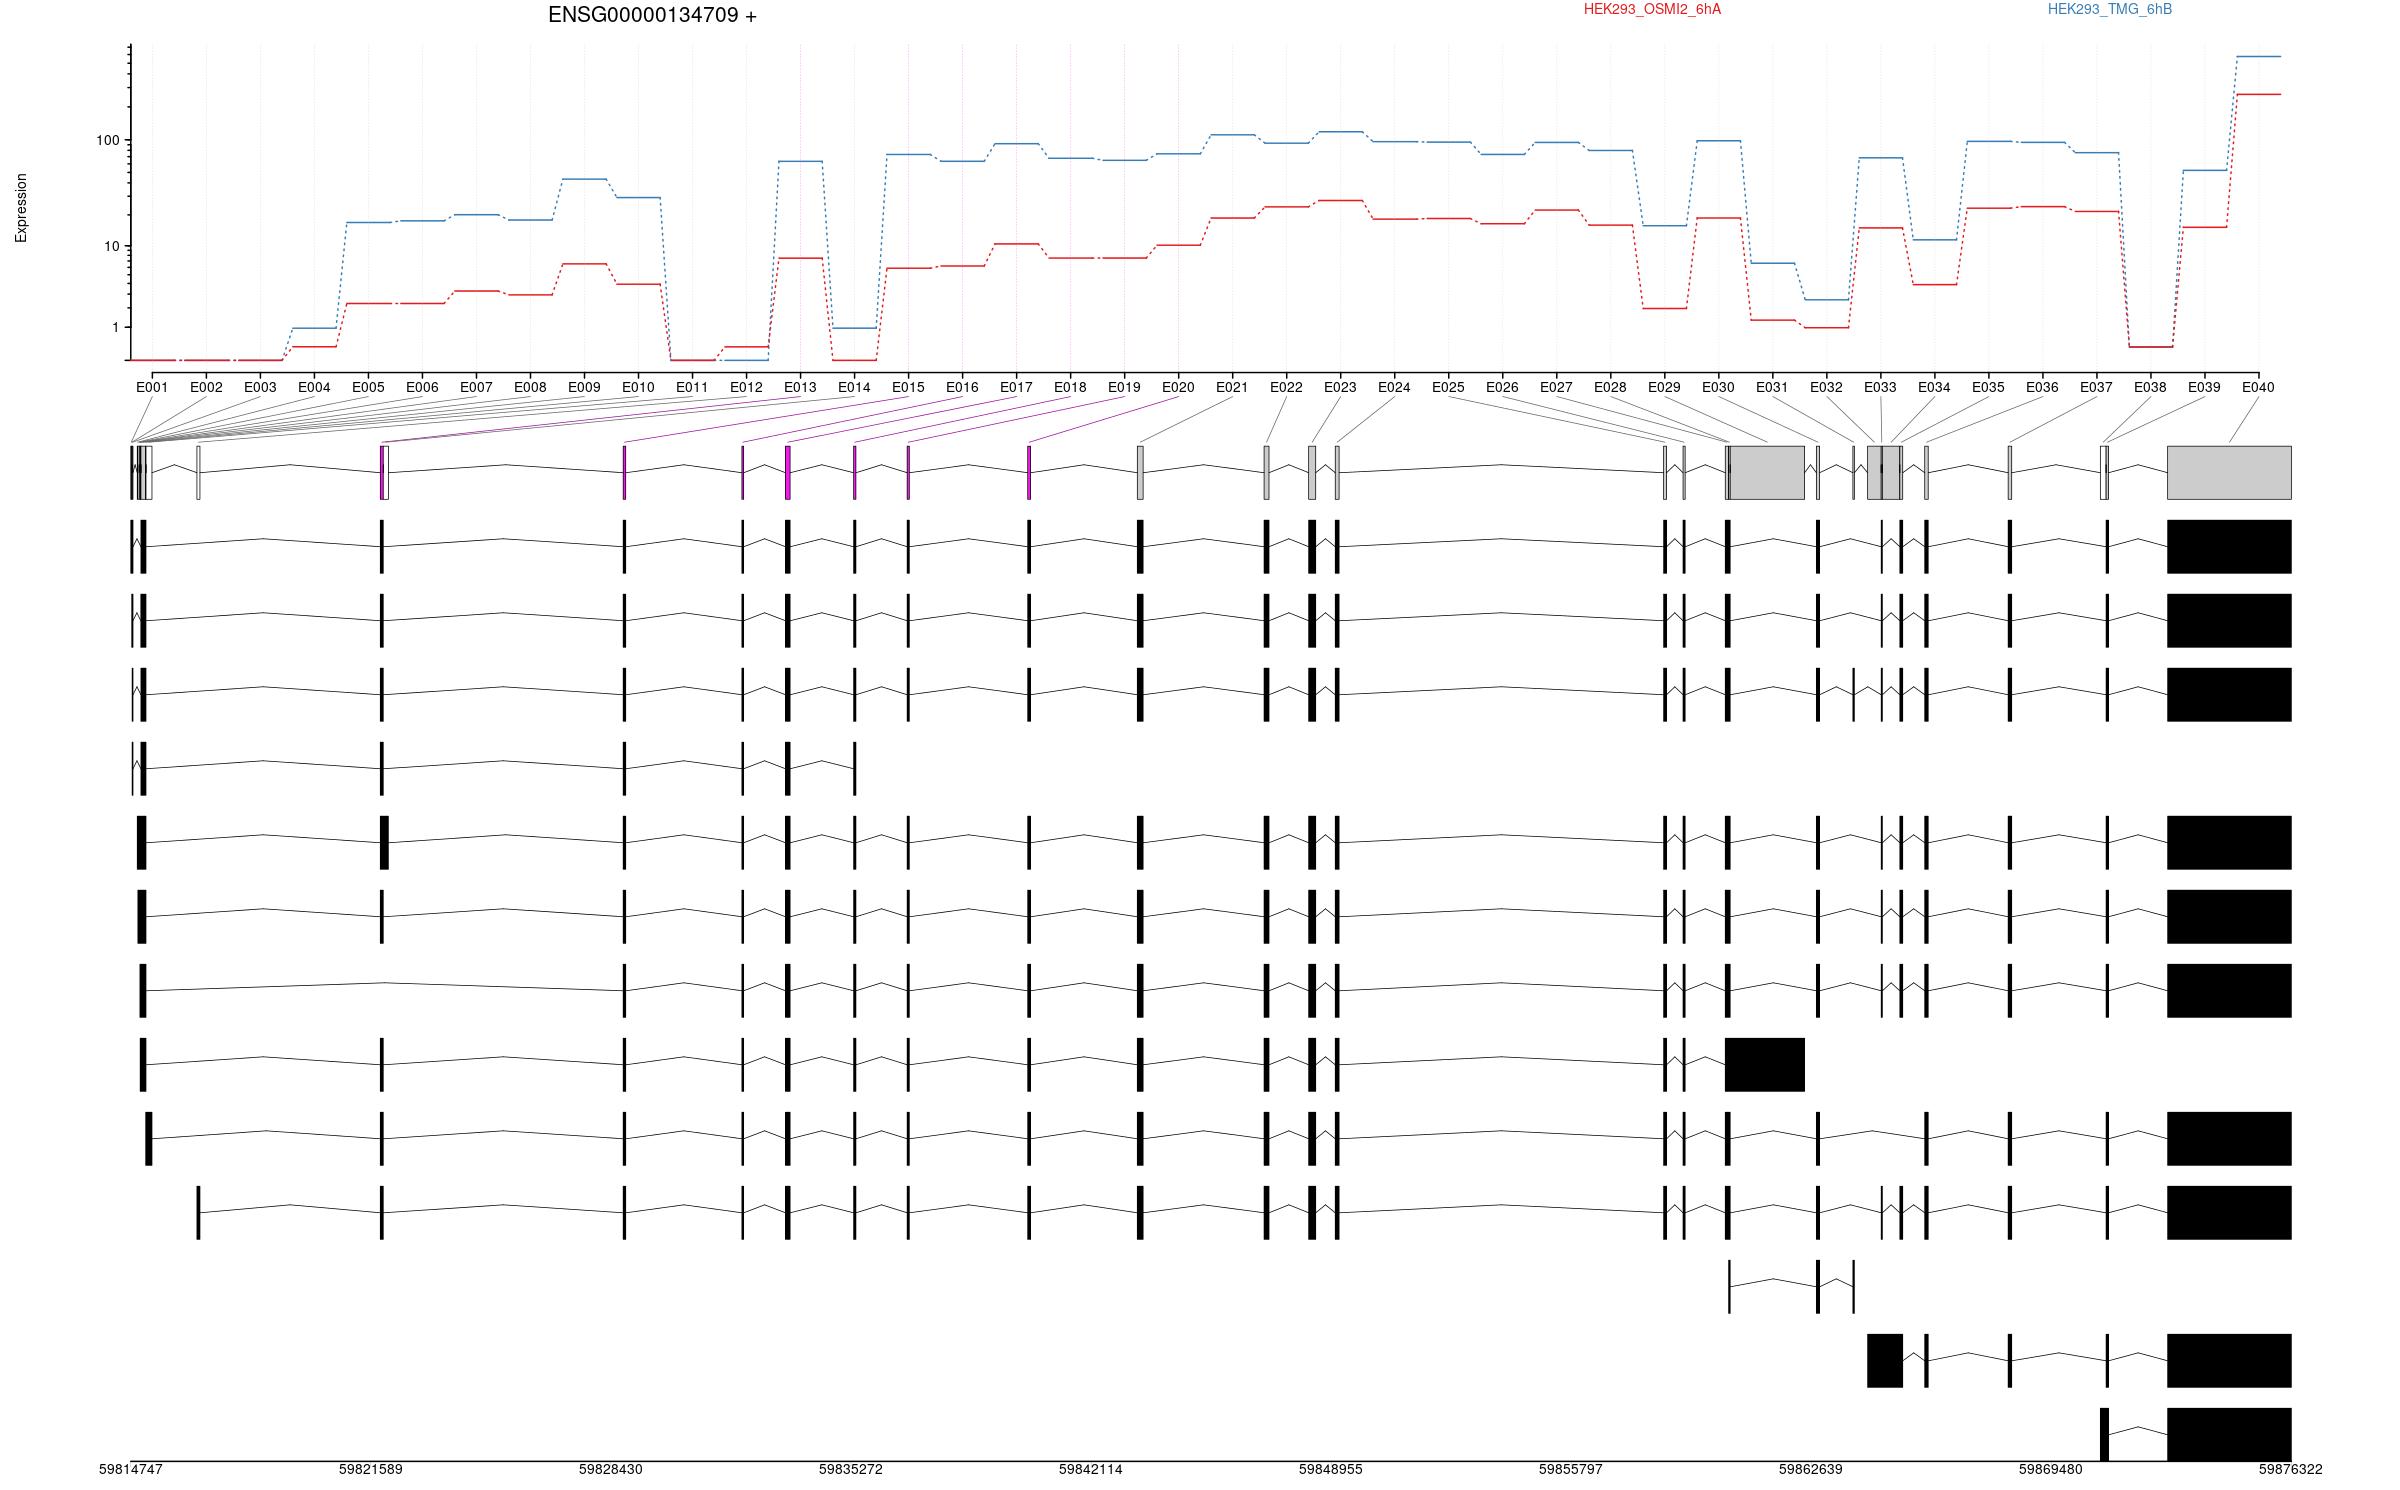The height and width of the screenshot is (1490, 2400).
Task: Click exon label E036
Action: point(2042,387)
